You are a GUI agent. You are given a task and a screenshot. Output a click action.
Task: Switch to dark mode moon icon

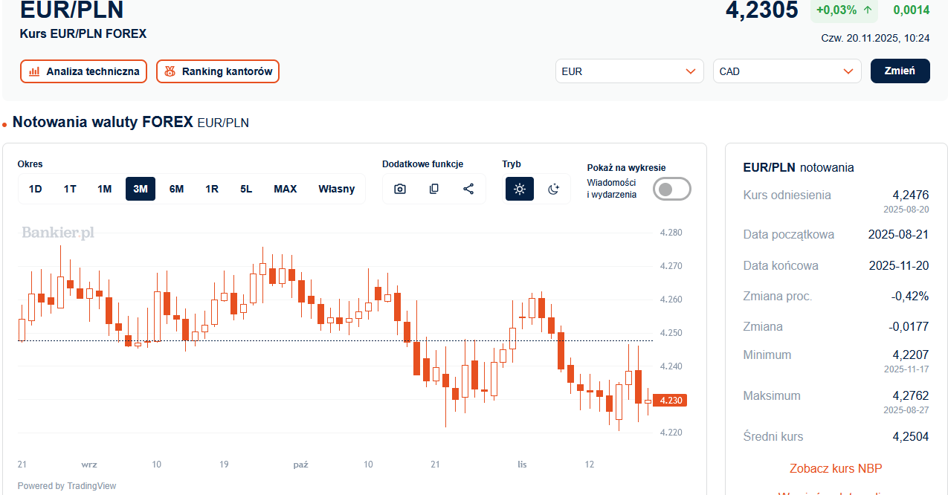click(x=553, y=189)
